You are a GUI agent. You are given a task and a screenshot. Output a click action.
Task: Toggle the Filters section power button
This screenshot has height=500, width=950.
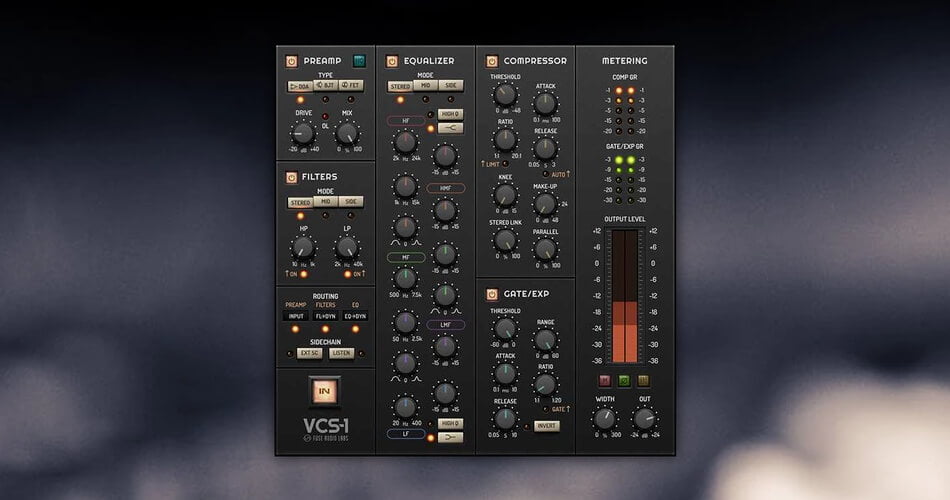coord(291,177)
